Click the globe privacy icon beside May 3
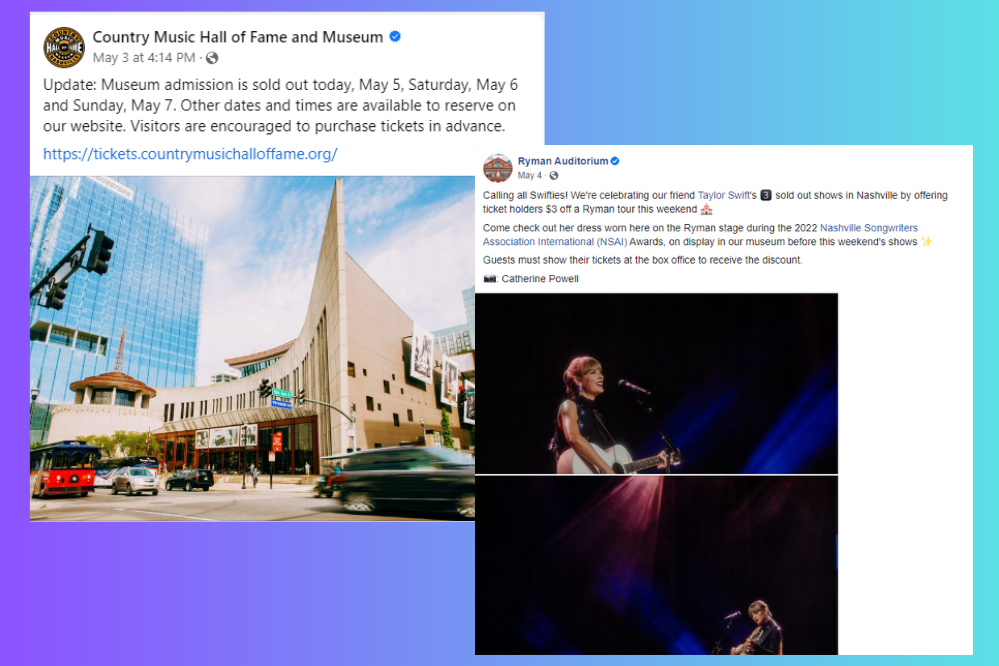Screen dimensions: 999x666 212,58
